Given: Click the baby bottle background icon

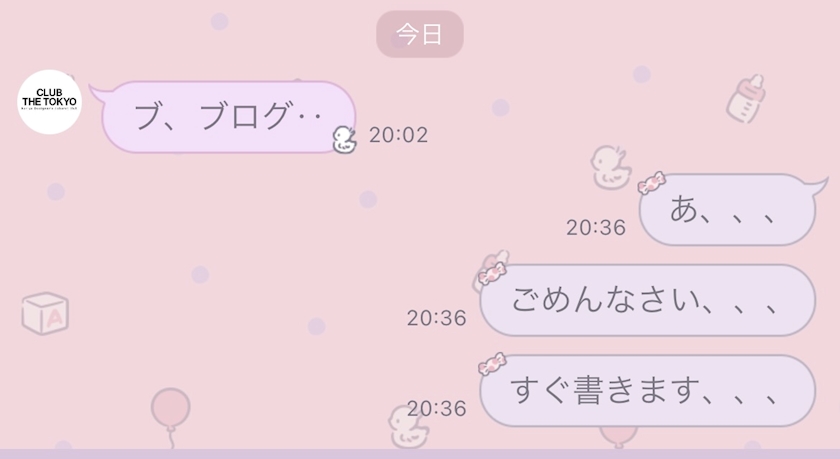Looking at the screenshot, I should point(745,99).
